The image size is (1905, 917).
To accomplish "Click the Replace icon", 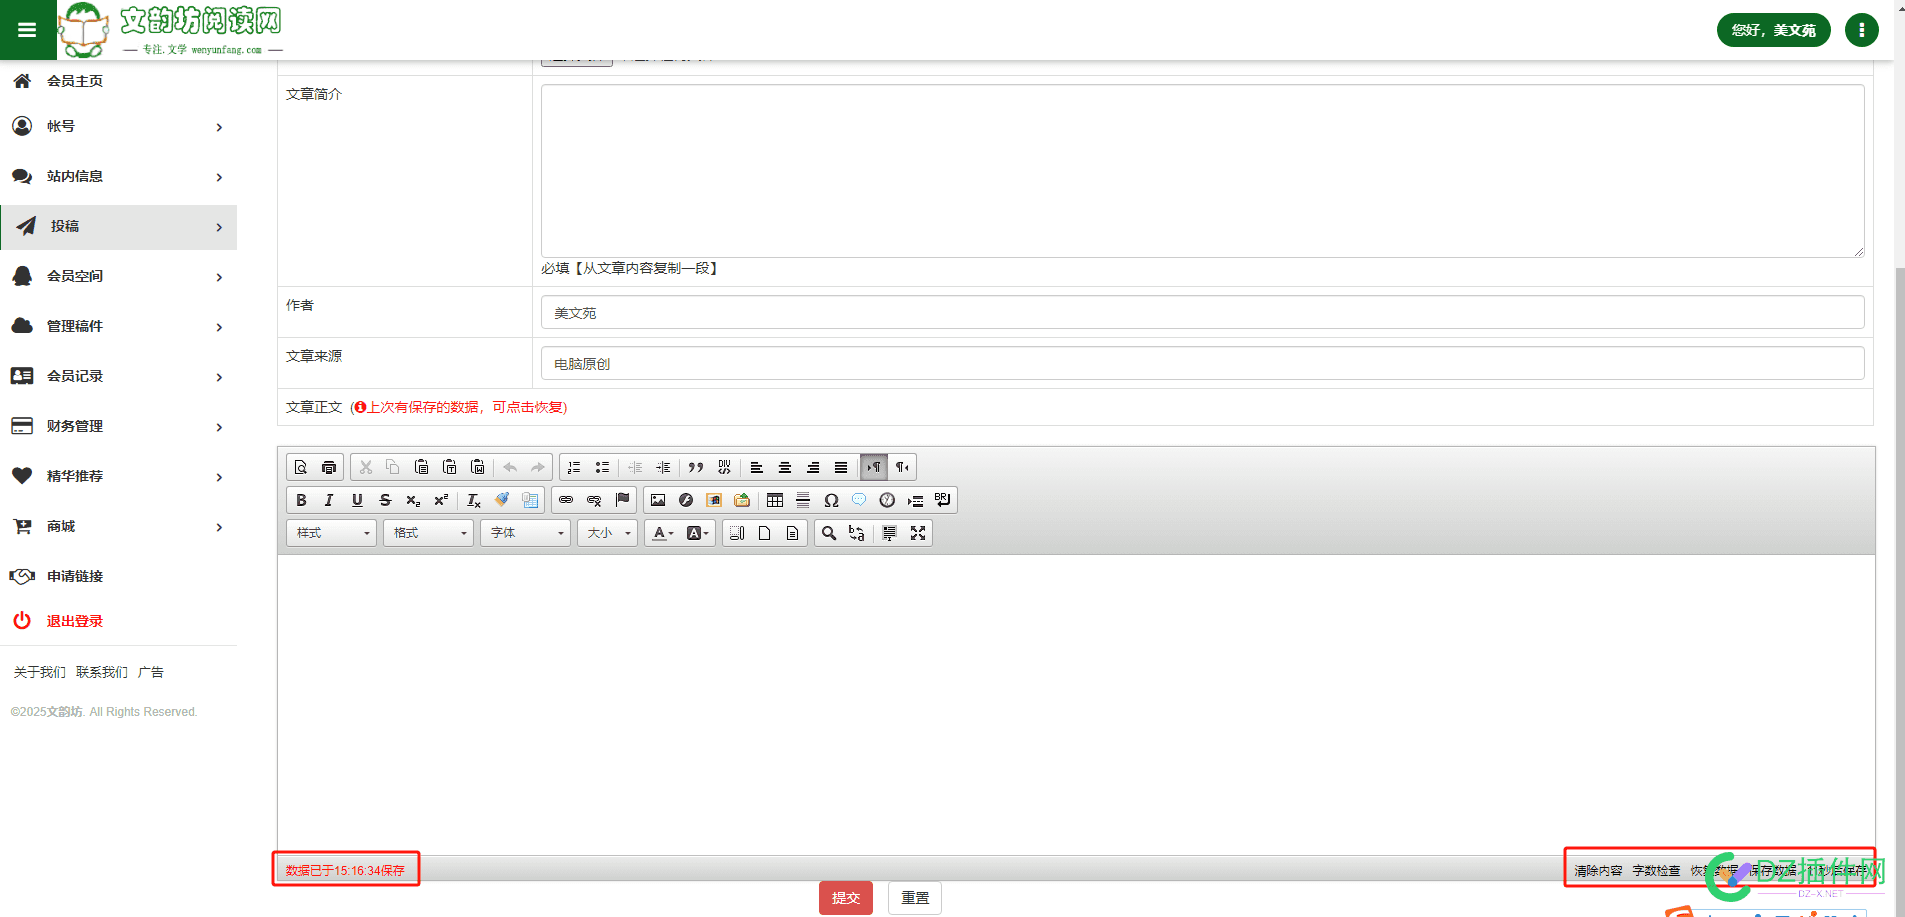I will tap(857, 533).
